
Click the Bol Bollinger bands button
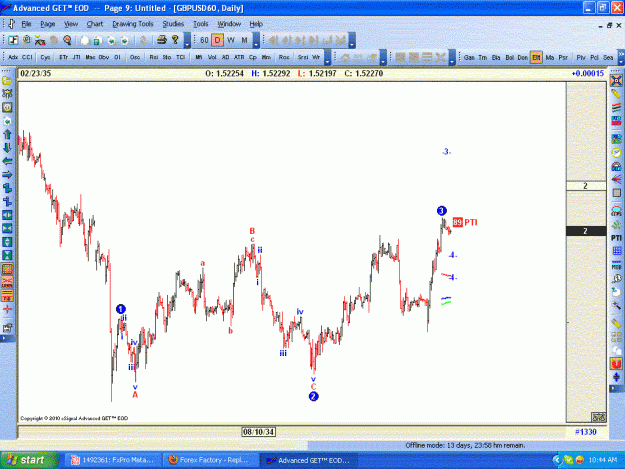[x=509, y=57]
